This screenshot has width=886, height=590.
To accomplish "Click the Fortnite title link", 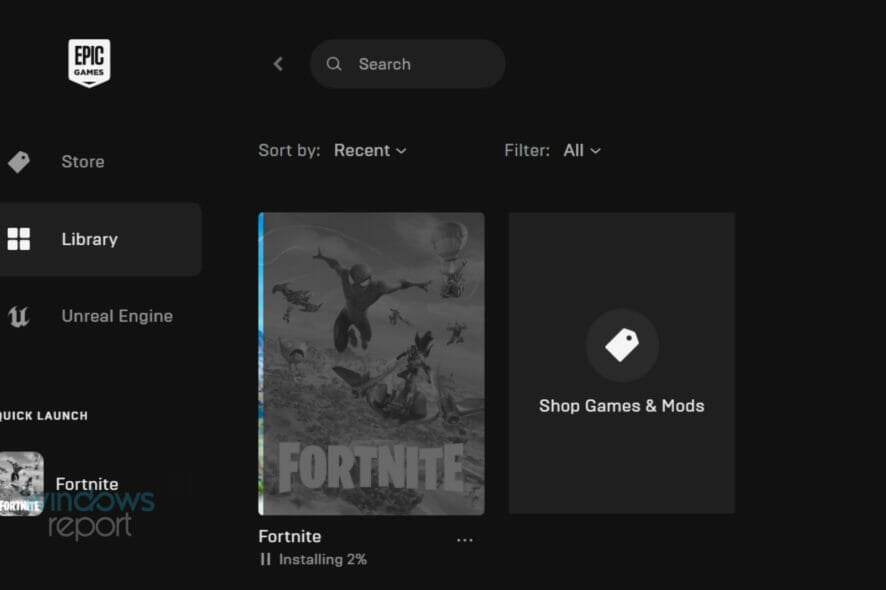I will coord(290,536).
